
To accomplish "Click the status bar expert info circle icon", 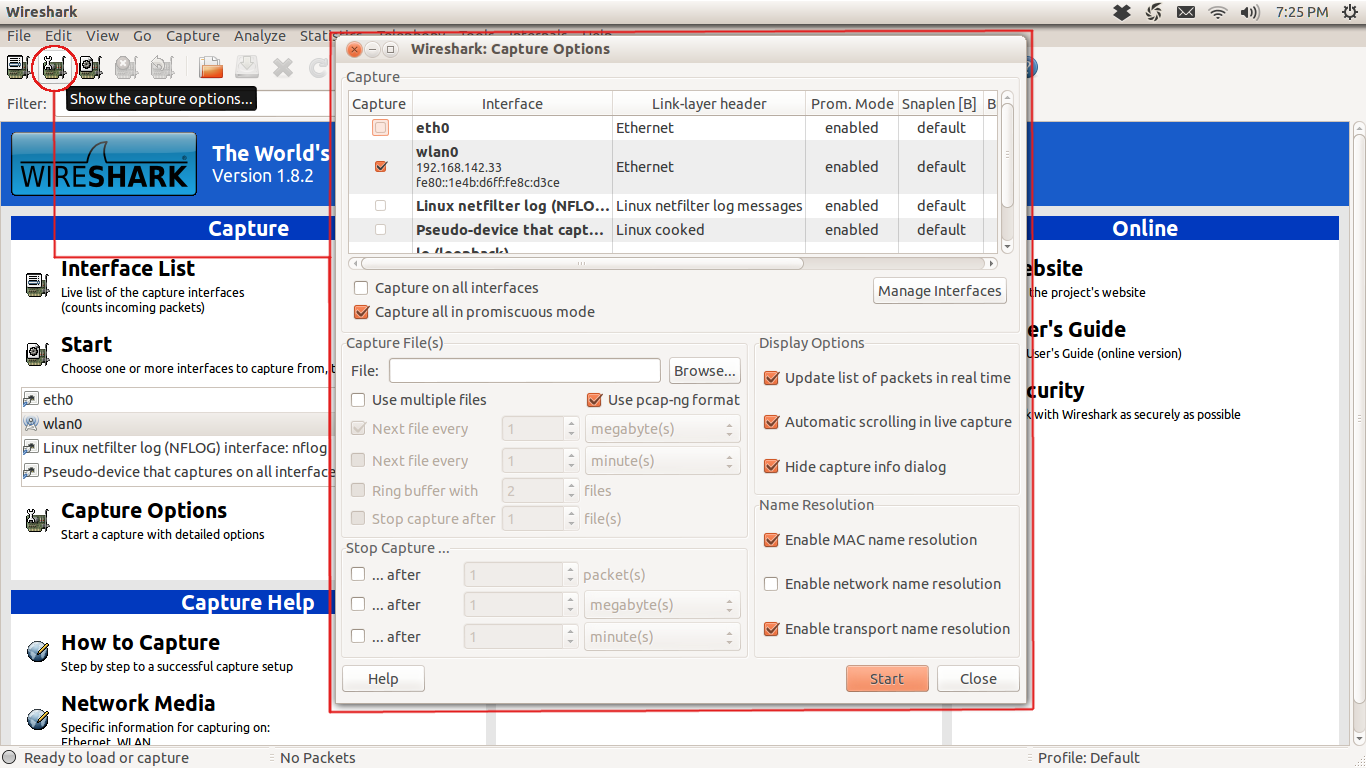I will (x=9, y=757).
